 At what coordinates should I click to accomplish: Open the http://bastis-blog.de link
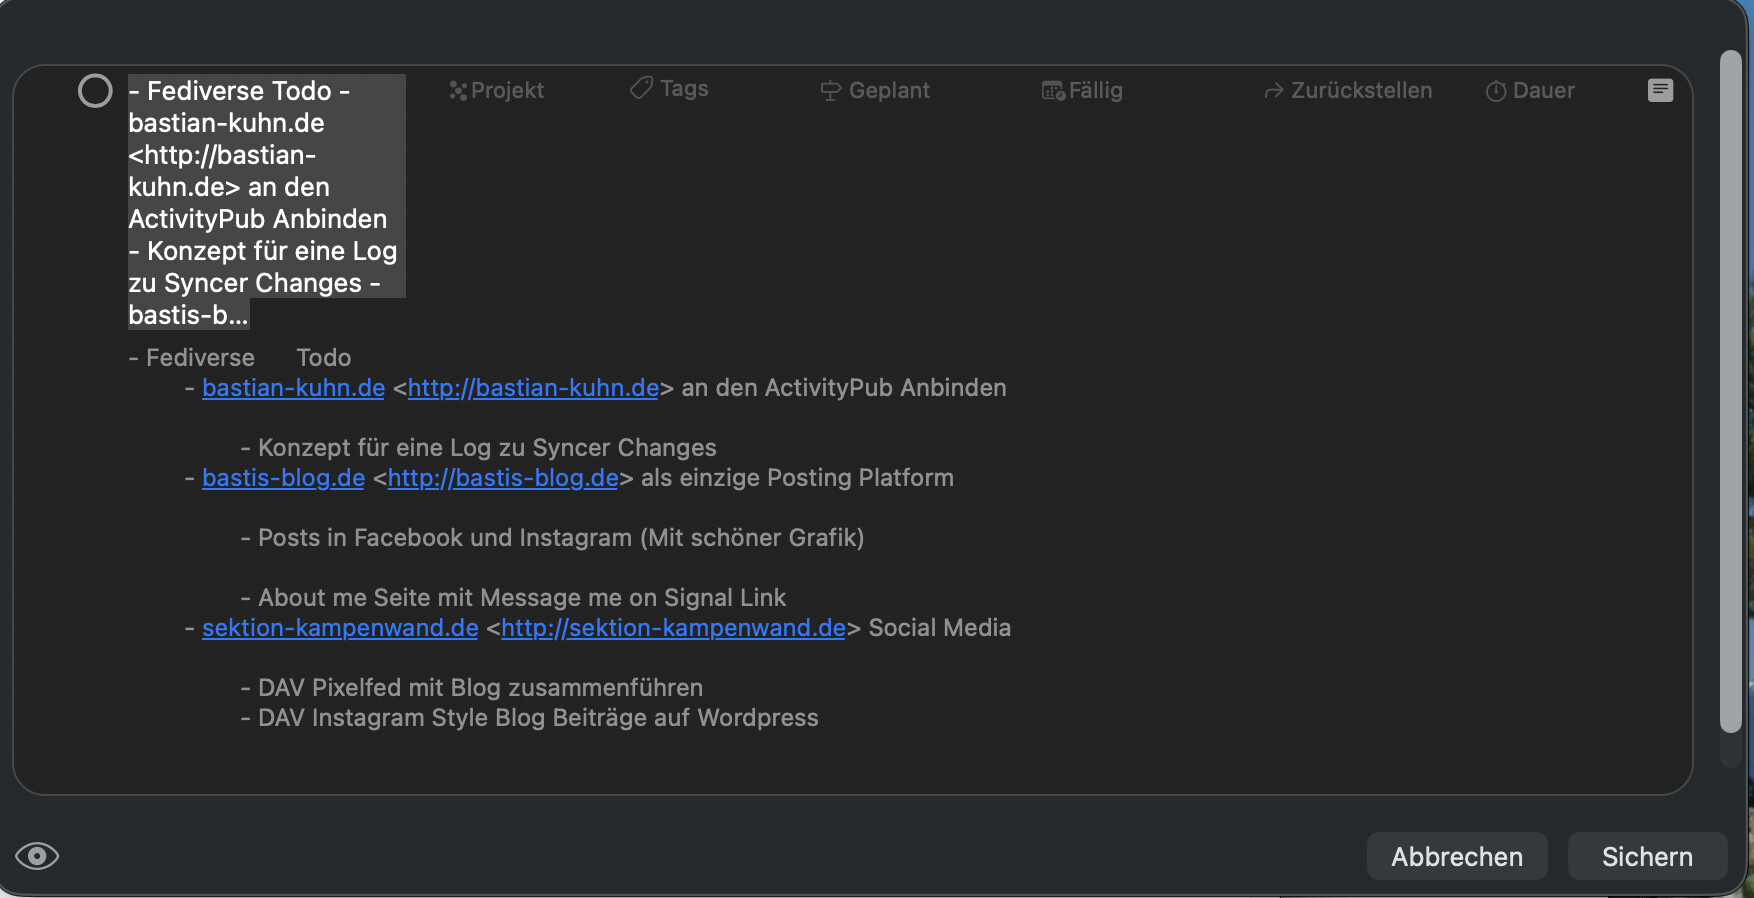(503, 478)
